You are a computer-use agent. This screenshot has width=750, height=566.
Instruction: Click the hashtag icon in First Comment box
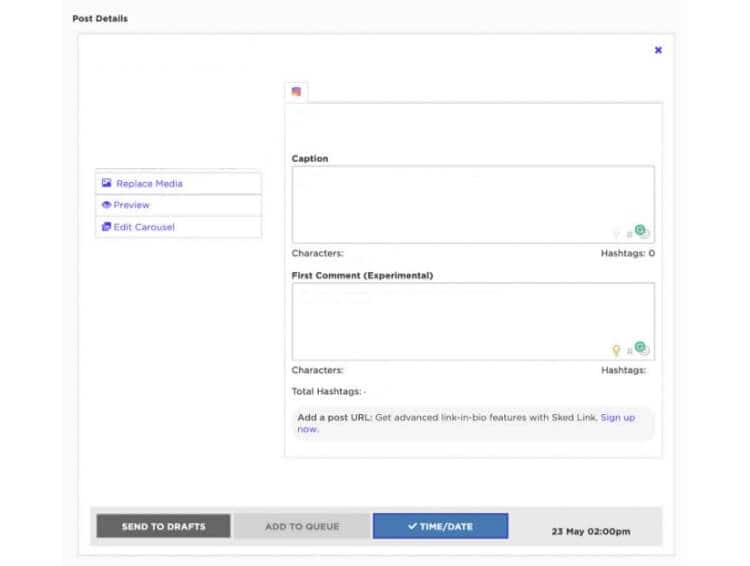point(629,351)
